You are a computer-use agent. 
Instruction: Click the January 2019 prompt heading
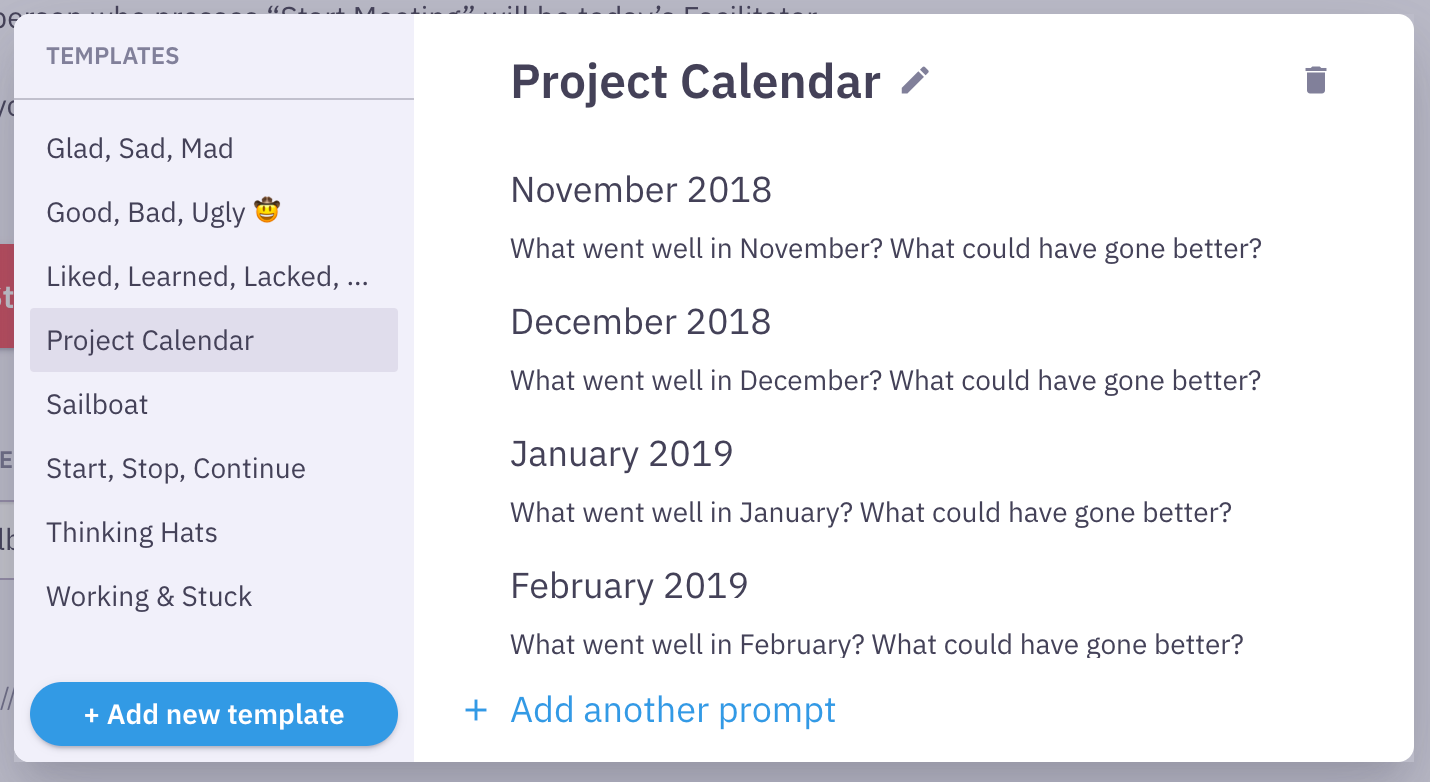tap(622, 454)
